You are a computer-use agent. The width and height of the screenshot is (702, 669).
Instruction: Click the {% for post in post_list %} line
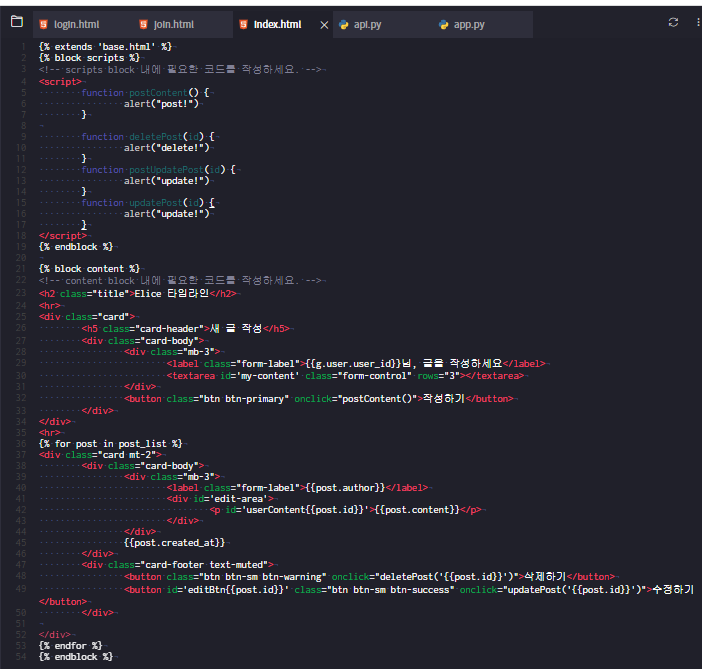pos(110,444)
